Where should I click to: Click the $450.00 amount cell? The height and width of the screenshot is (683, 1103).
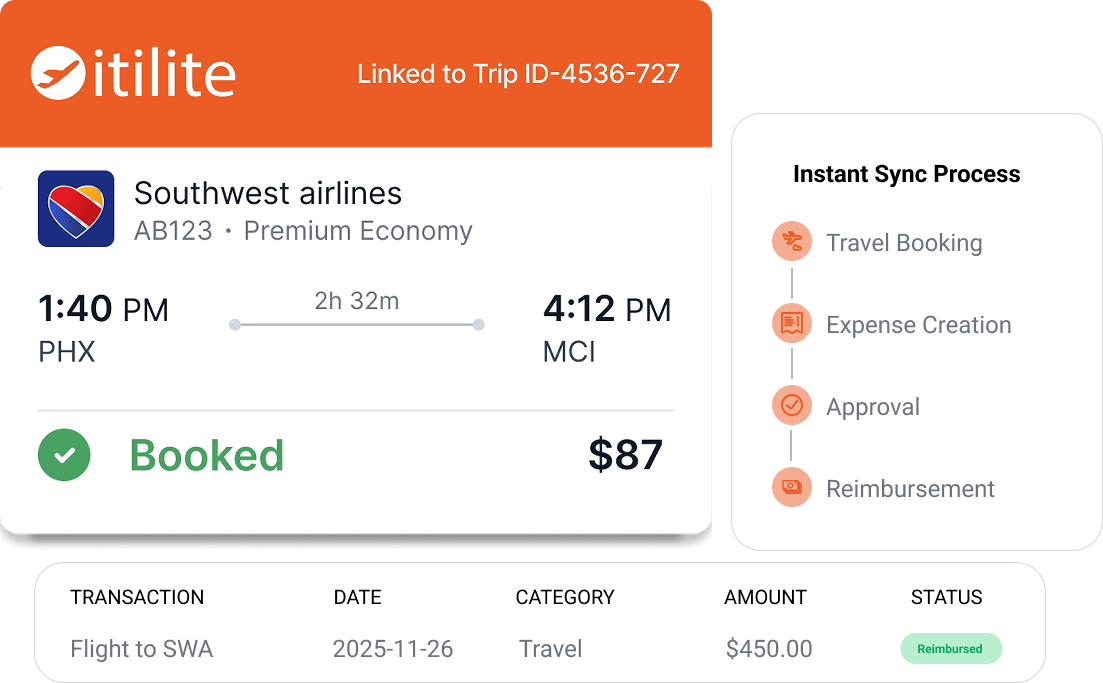click(x=769, y=649)
